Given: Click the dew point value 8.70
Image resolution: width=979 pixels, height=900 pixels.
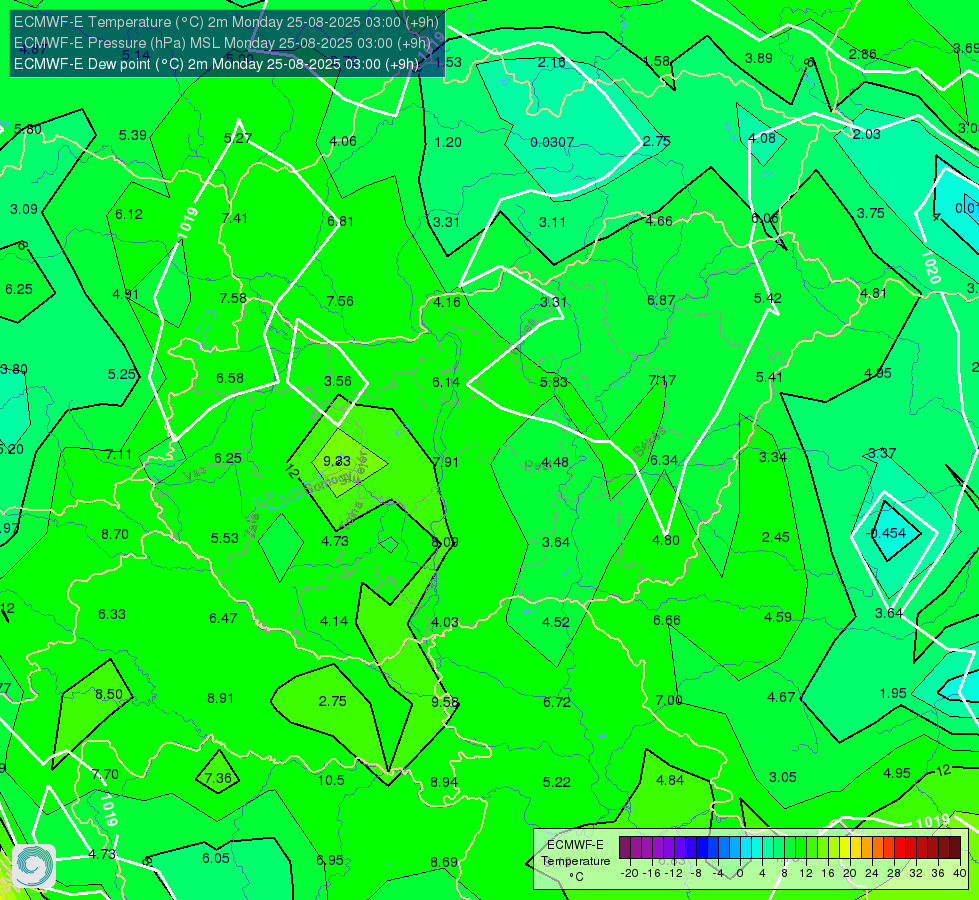Looking at the screenshot, I should pos(115,534).
